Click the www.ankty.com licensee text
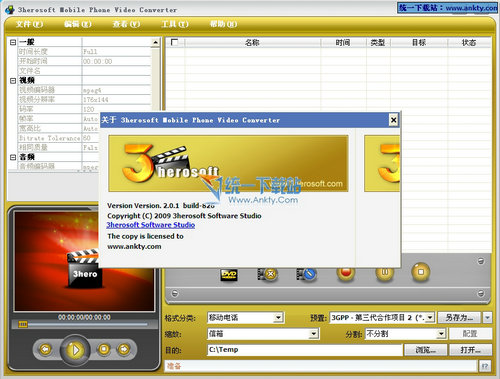The image size is (500, 379). pyautogui.click(x=134, y=246)
